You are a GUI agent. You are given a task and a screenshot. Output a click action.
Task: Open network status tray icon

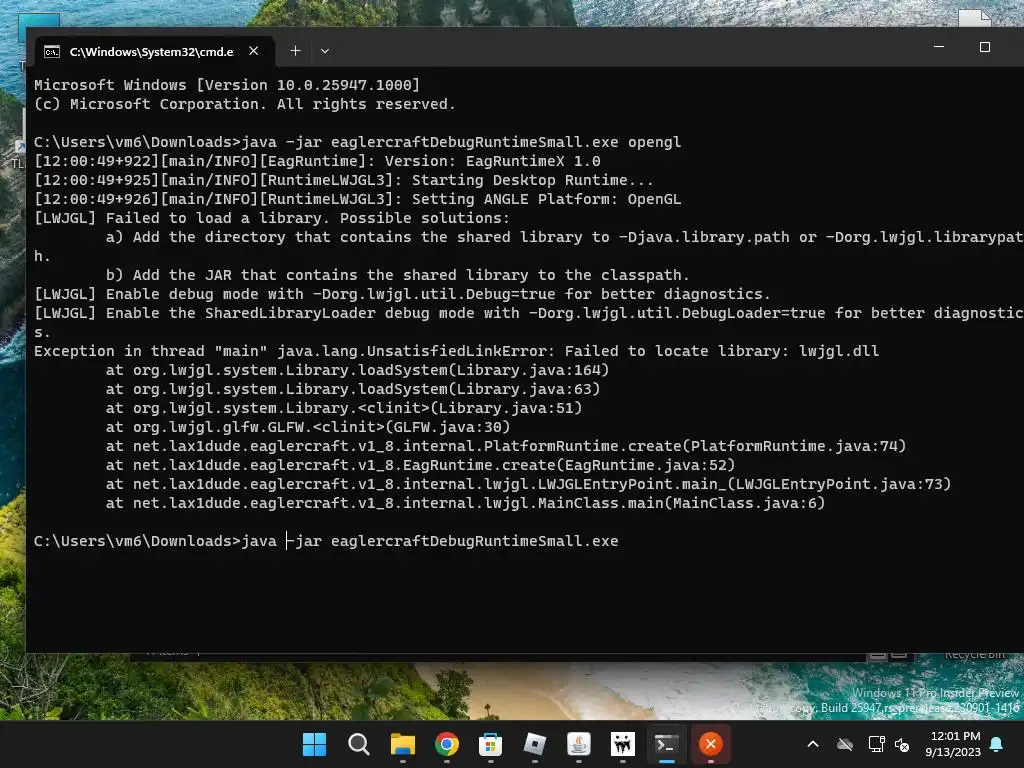tap(876, 744)
